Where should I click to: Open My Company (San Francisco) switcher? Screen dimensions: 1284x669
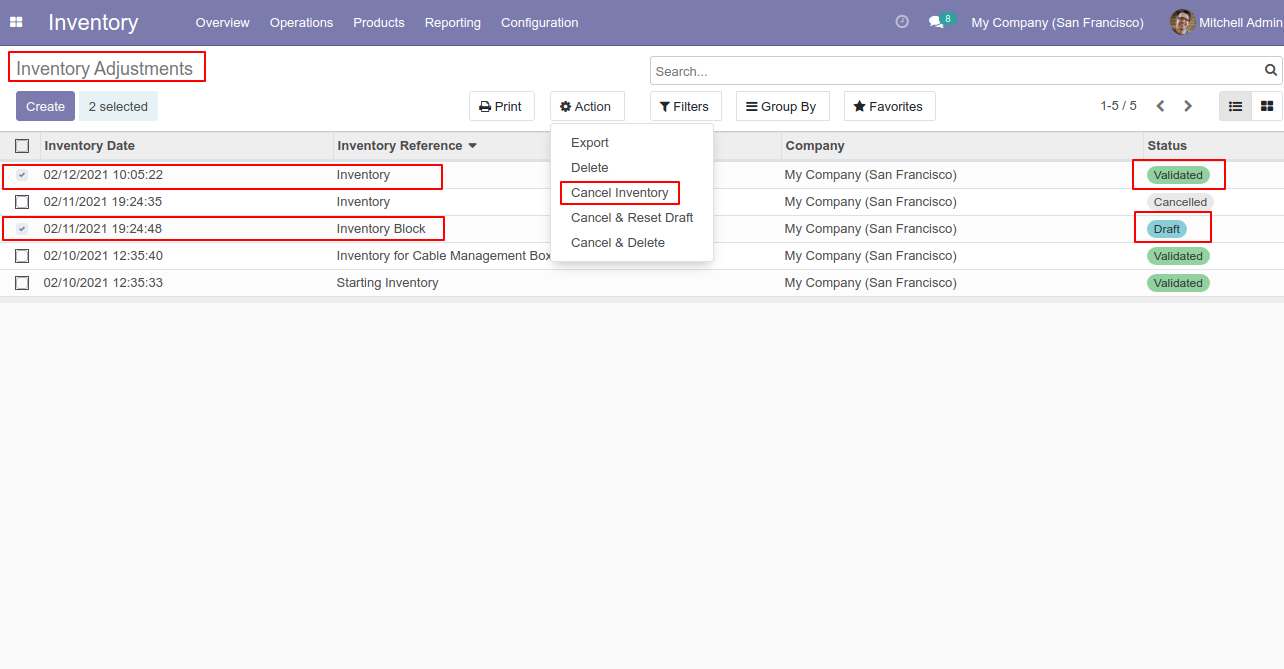click(x=1057, y=22)
